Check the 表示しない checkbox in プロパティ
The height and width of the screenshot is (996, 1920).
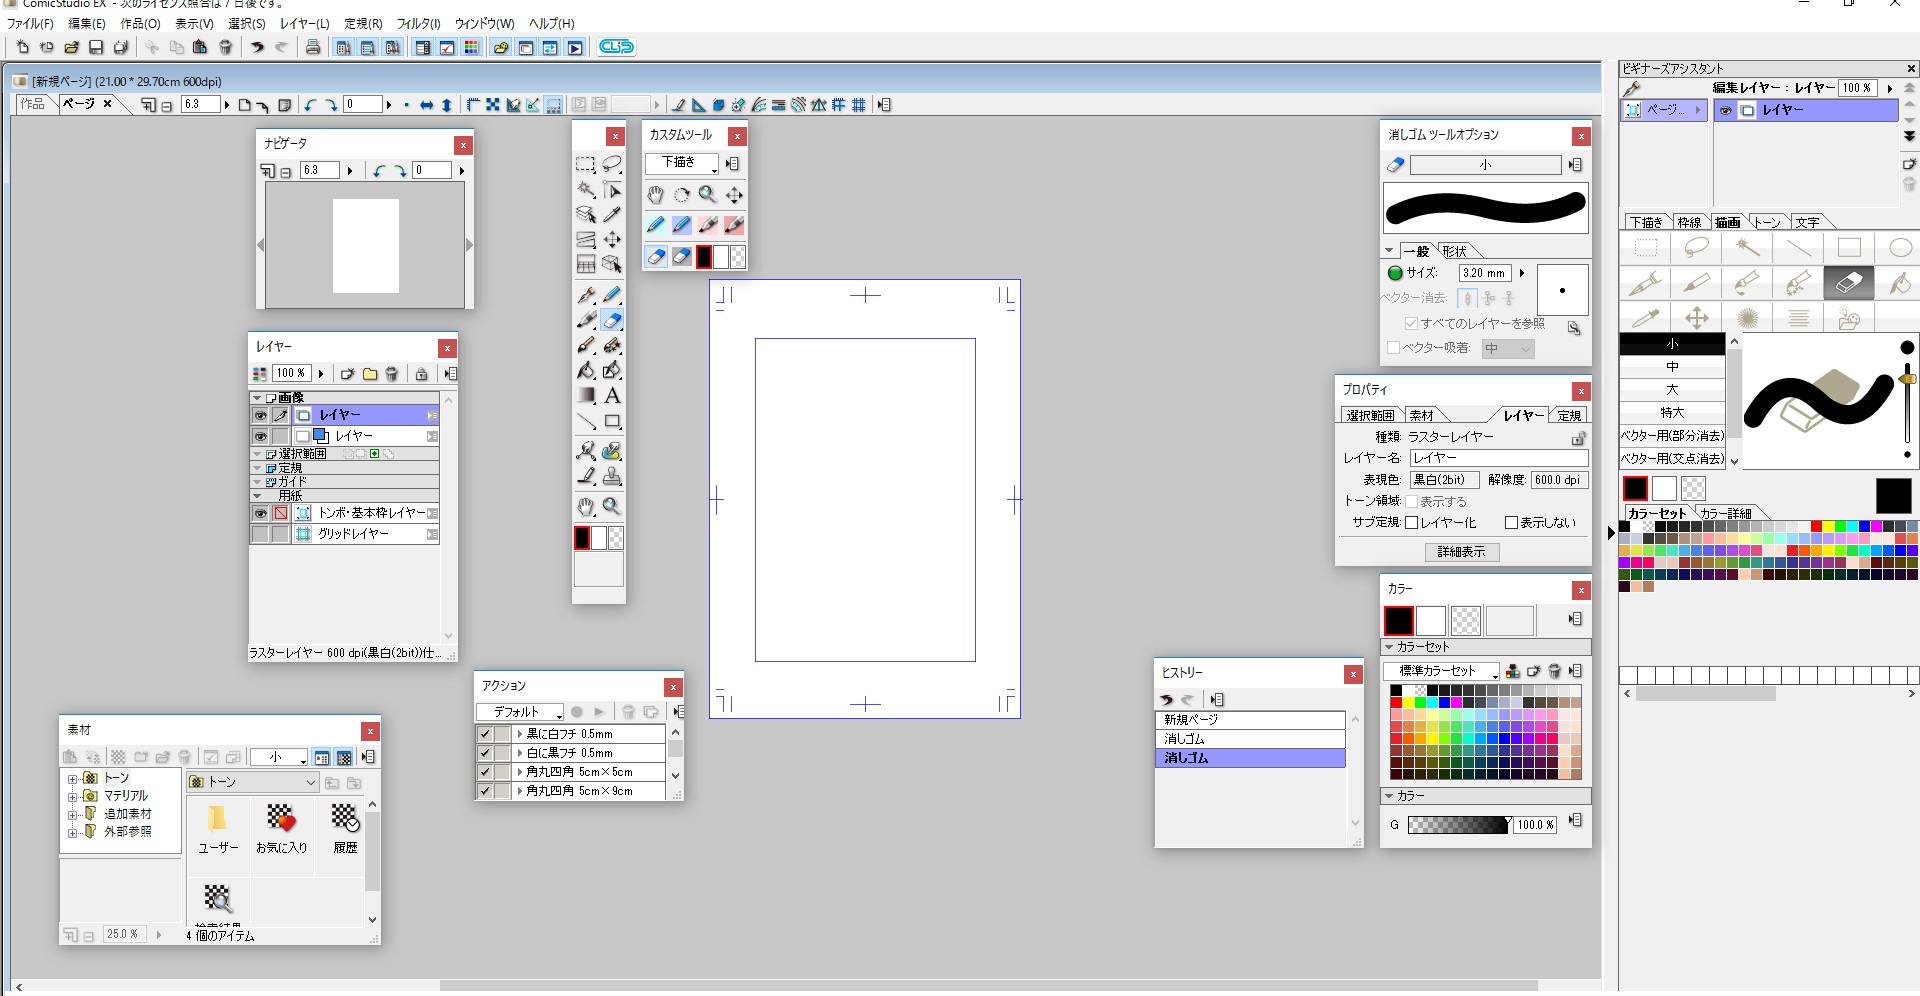coord(1511,523)
